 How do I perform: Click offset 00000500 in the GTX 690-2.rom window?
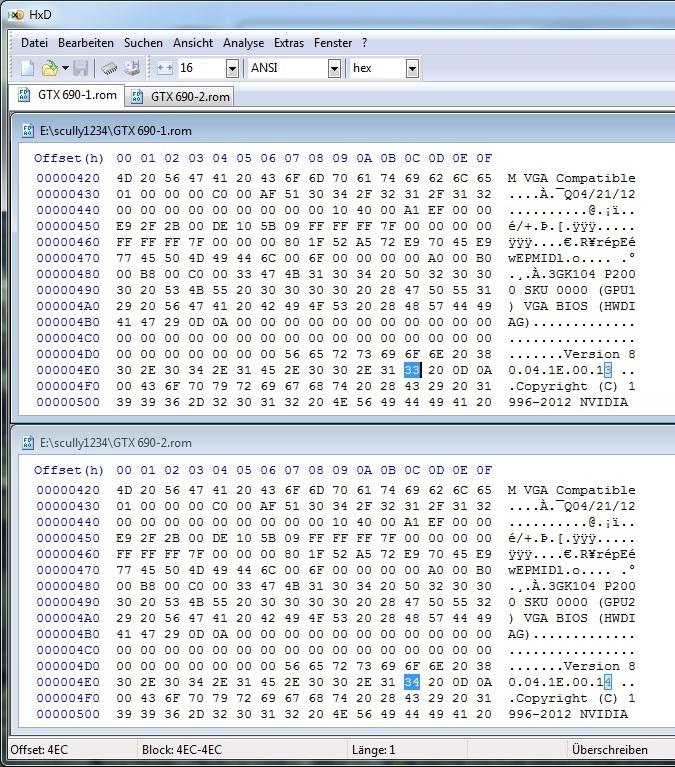tap(68, 714)
